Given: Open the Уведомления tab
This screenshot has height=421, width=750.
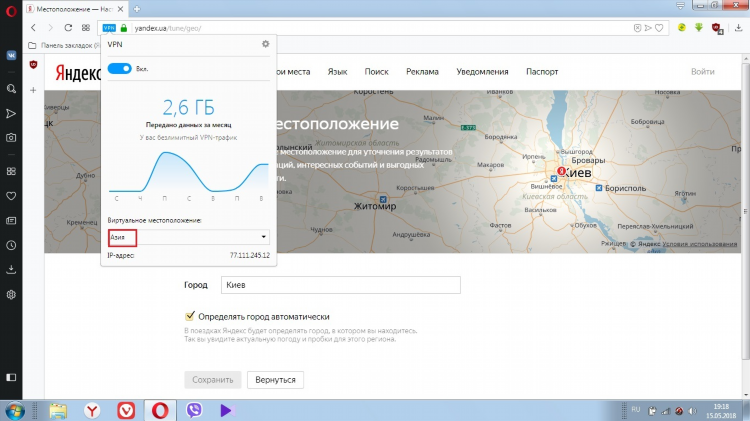Looking at the screenshot, I should (482, 72).
